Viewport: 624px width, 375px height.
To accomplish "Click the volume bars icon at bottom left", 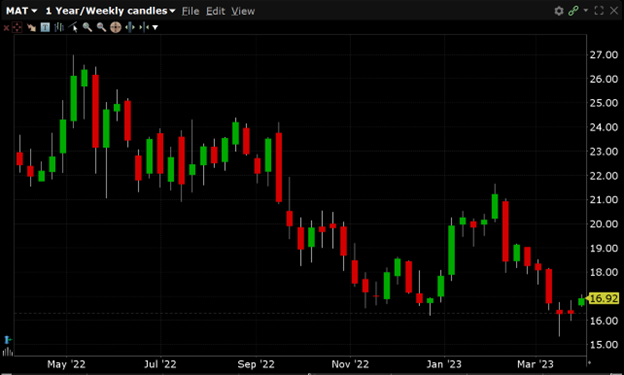I will coord(8,352).
